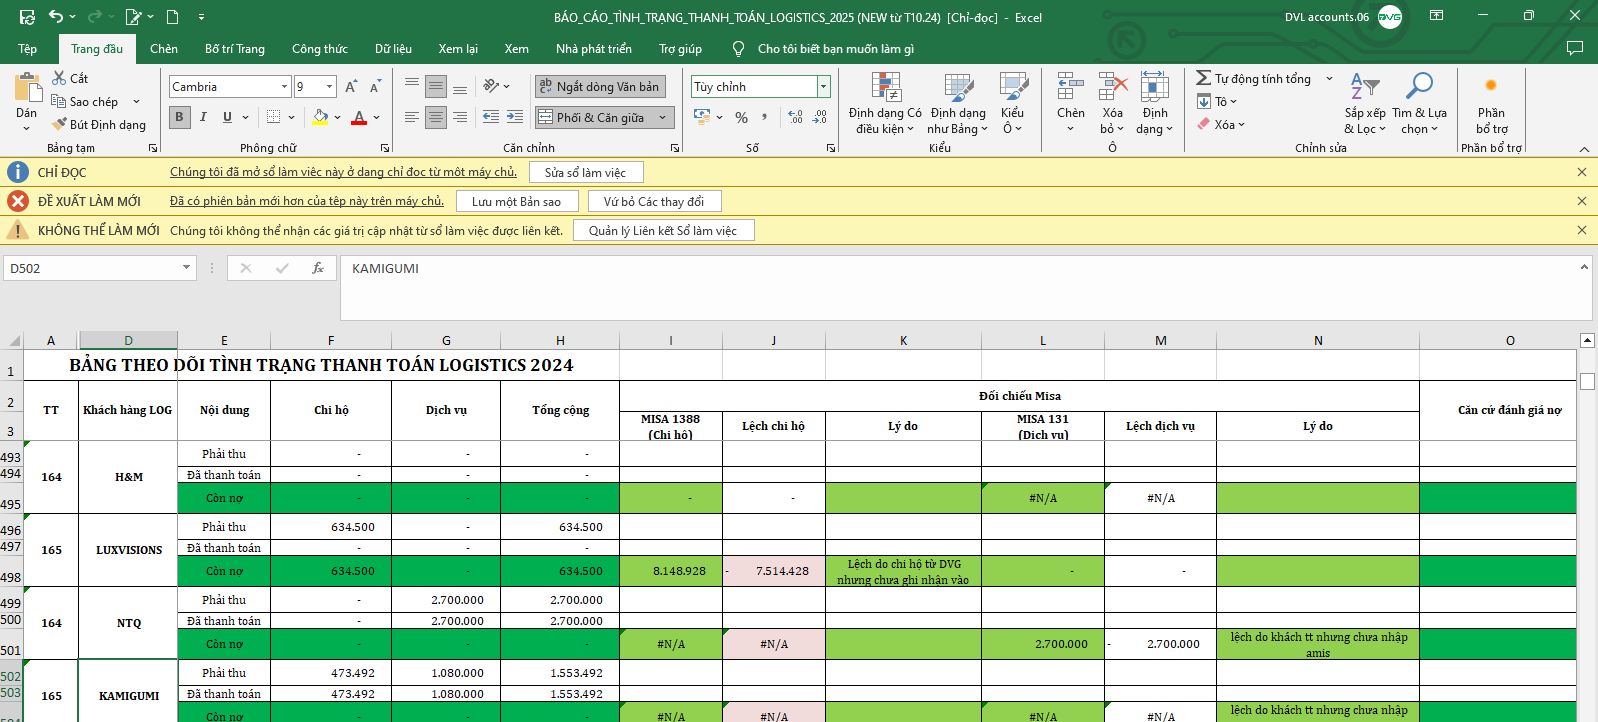Switch to the Chèn tab

tap(164, 48)
